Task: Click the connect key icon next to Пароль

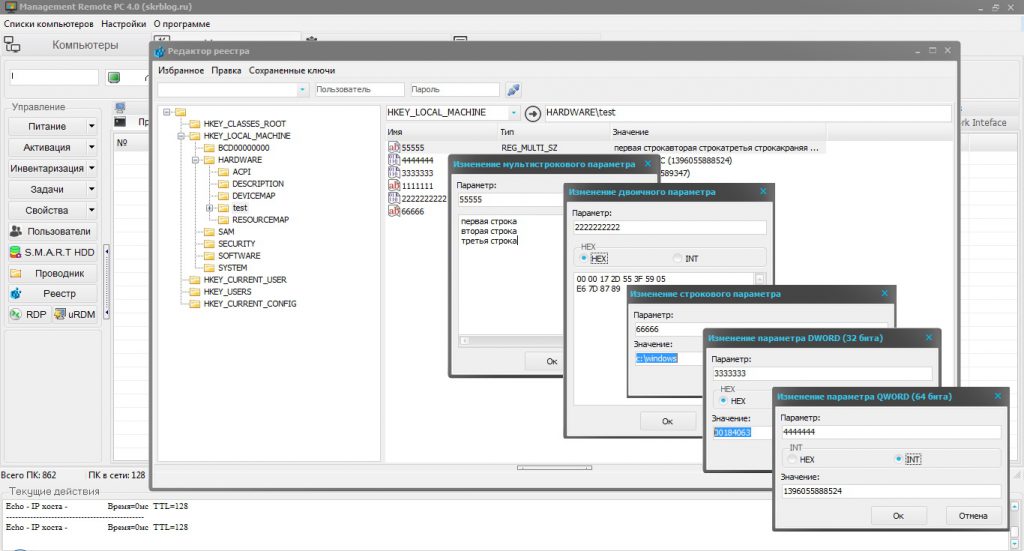Action: (513, 89)
